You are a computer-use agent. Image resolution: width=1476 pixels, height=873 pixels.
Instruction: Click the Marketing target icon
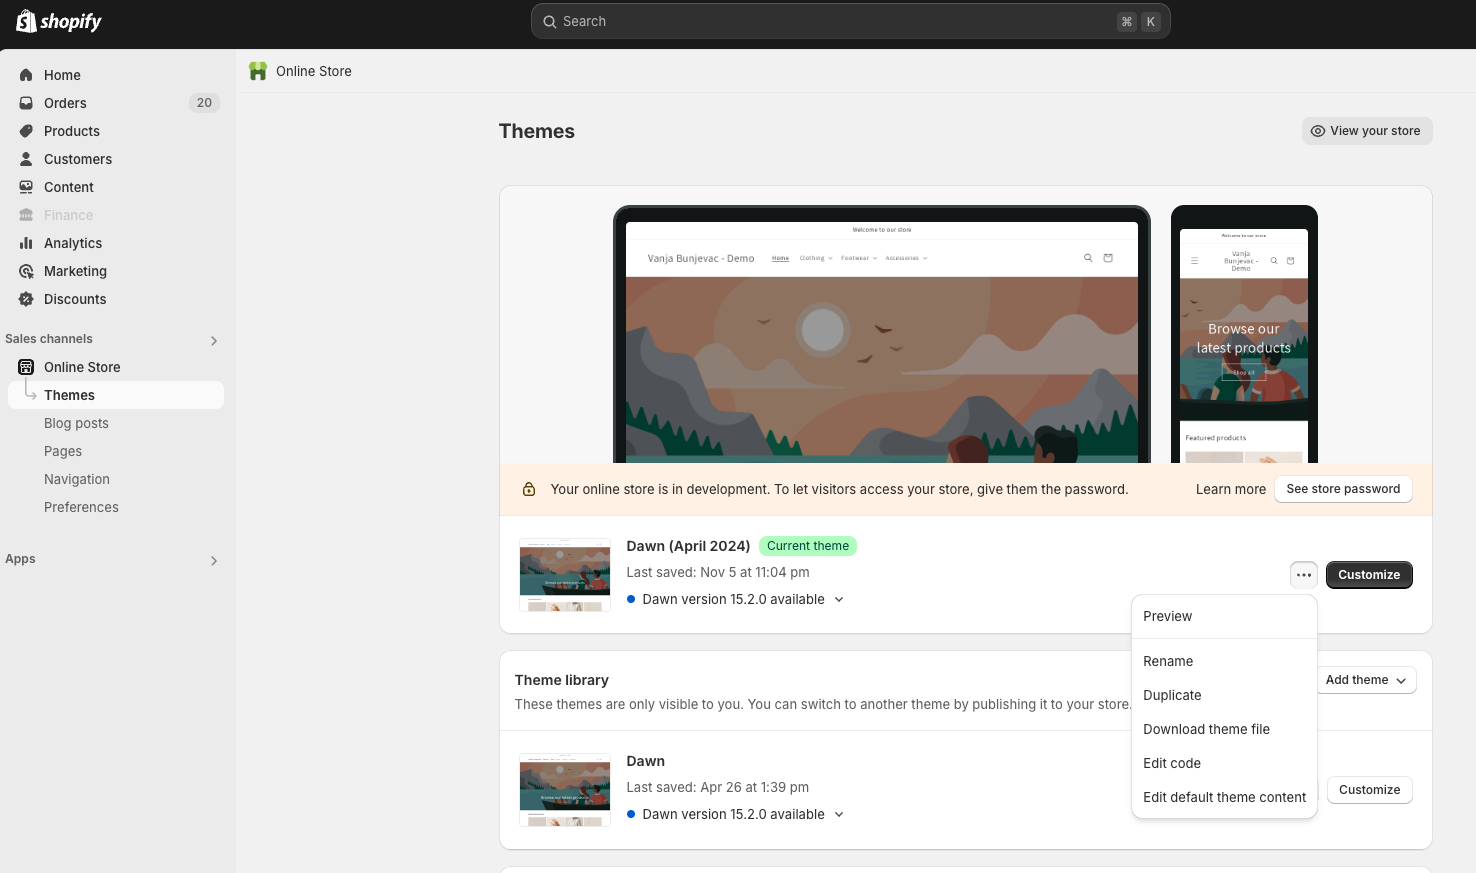pyautogui.click(x=26, y=271)
